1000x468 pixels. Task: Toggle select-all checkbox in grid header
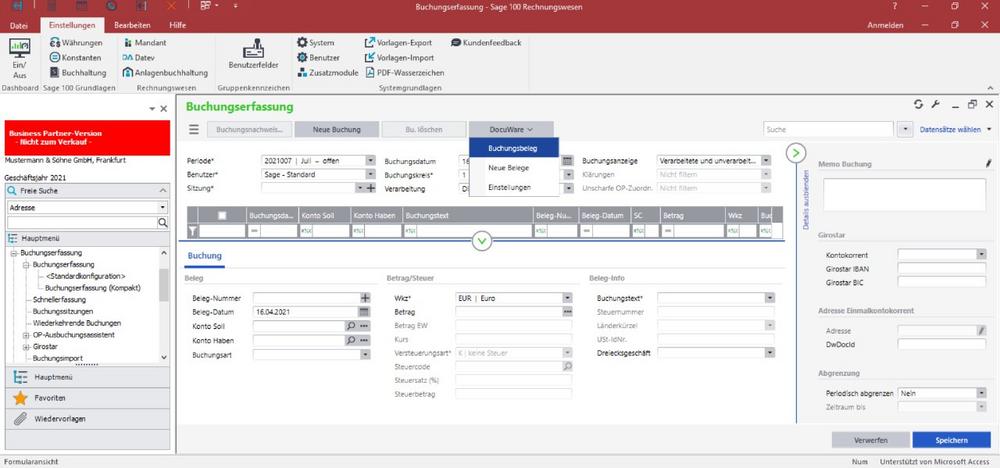(x=222, y=216)
